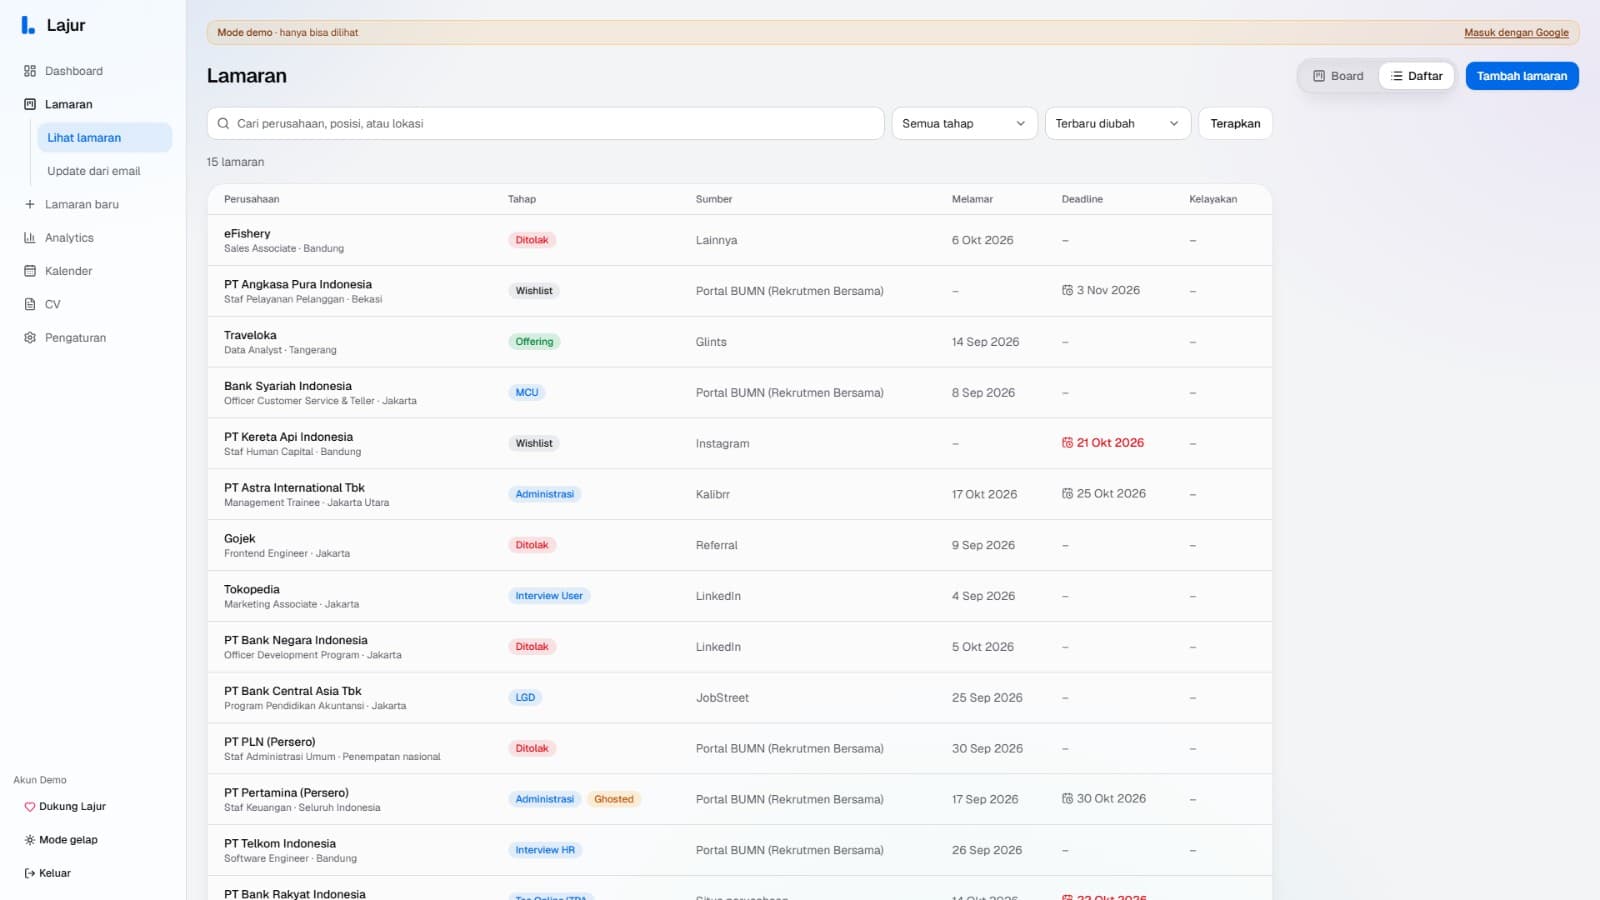The height and width of the screenshot is (900, 1600).
Task: Click calendar icon beside 3 Nov 2026
Action: (1067, 290)
